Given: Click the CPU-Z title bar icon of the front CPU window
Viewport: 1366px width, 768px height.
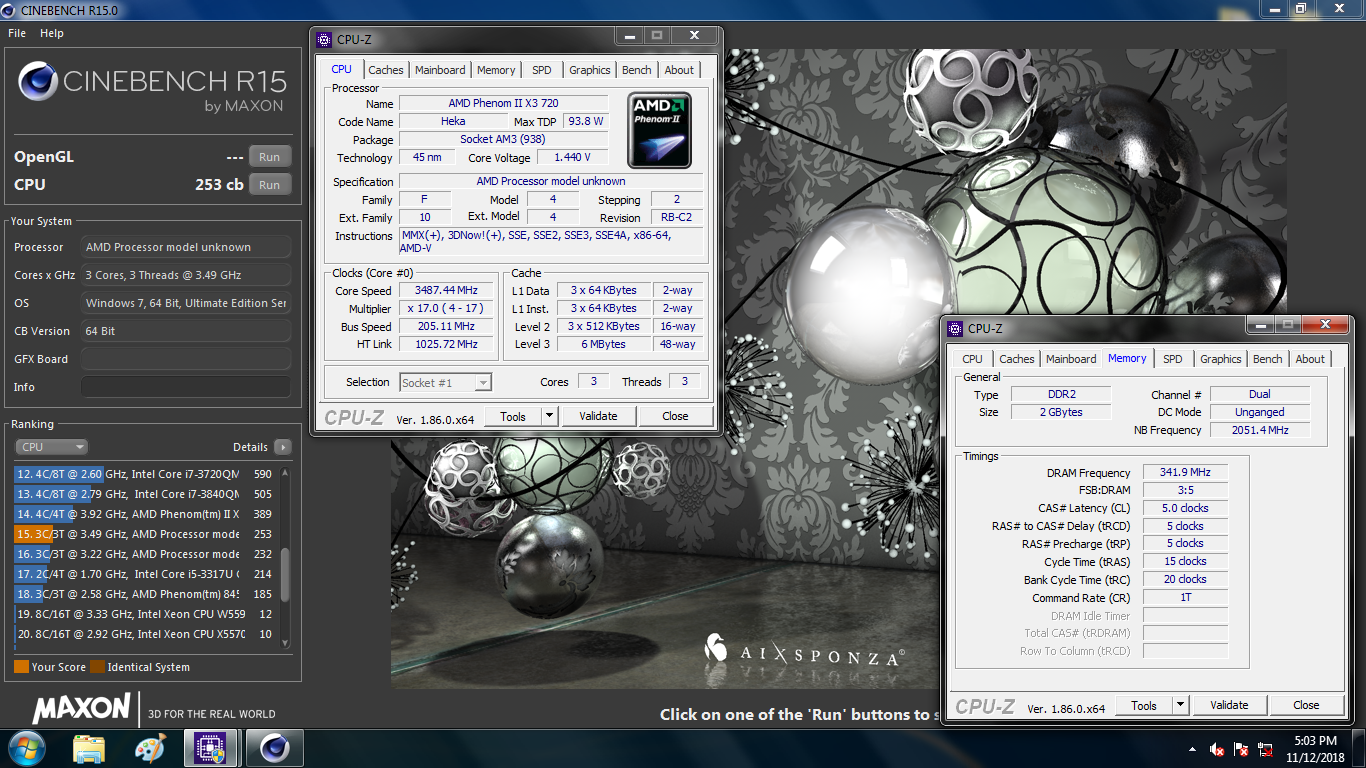Looking at the screenshot, I should tap(324, 40).
